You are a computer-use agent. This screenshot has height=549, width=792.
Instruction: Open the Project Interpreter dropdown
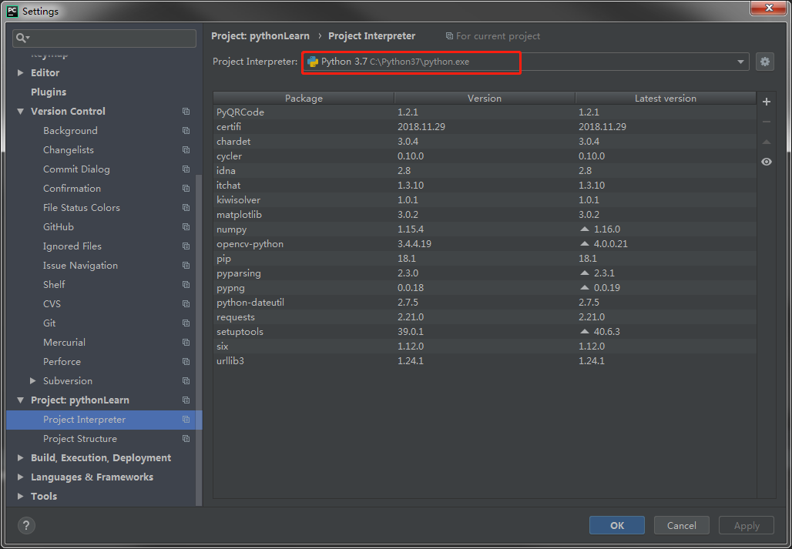(740, 62)
